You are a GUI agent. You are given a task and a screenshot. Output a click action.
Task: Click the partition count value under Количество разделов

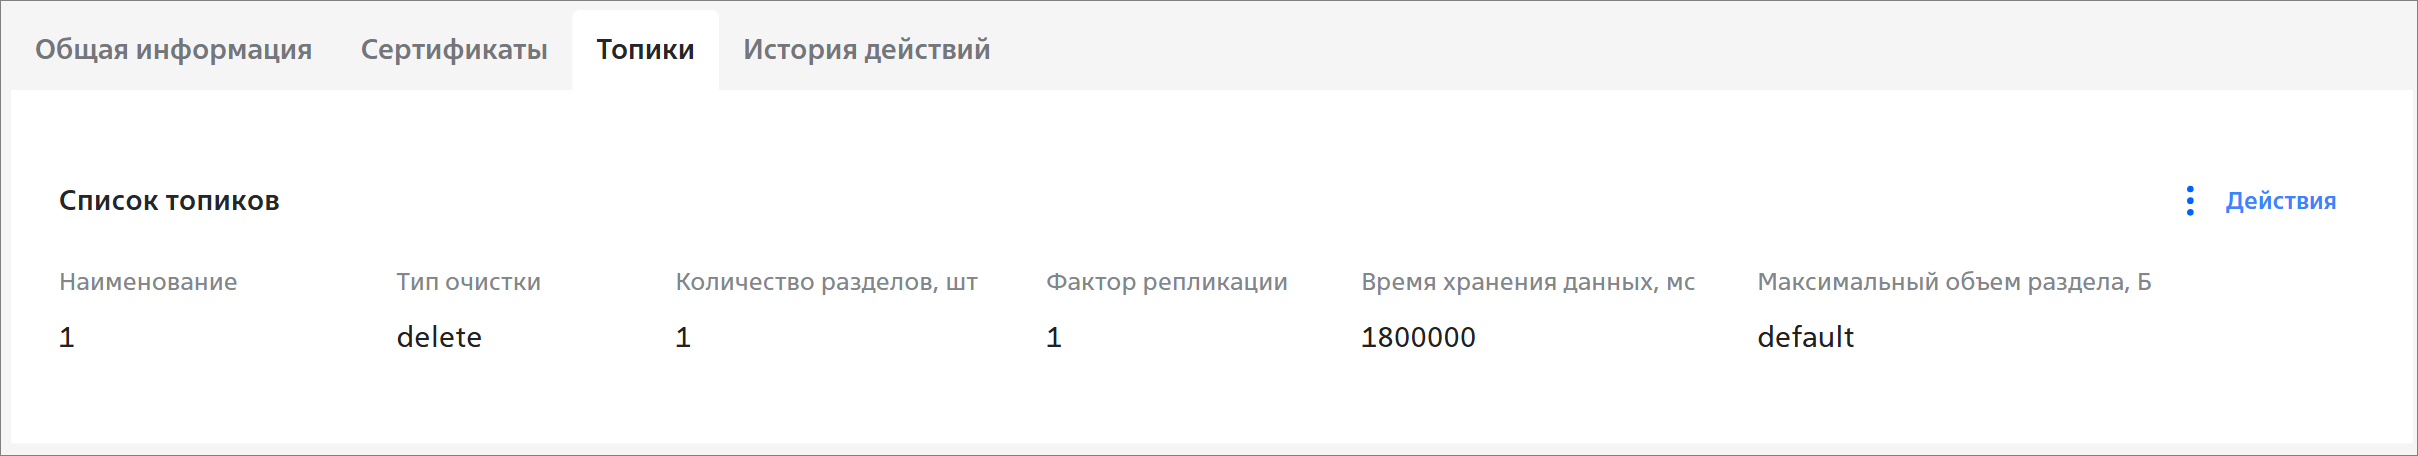point(683,337)
